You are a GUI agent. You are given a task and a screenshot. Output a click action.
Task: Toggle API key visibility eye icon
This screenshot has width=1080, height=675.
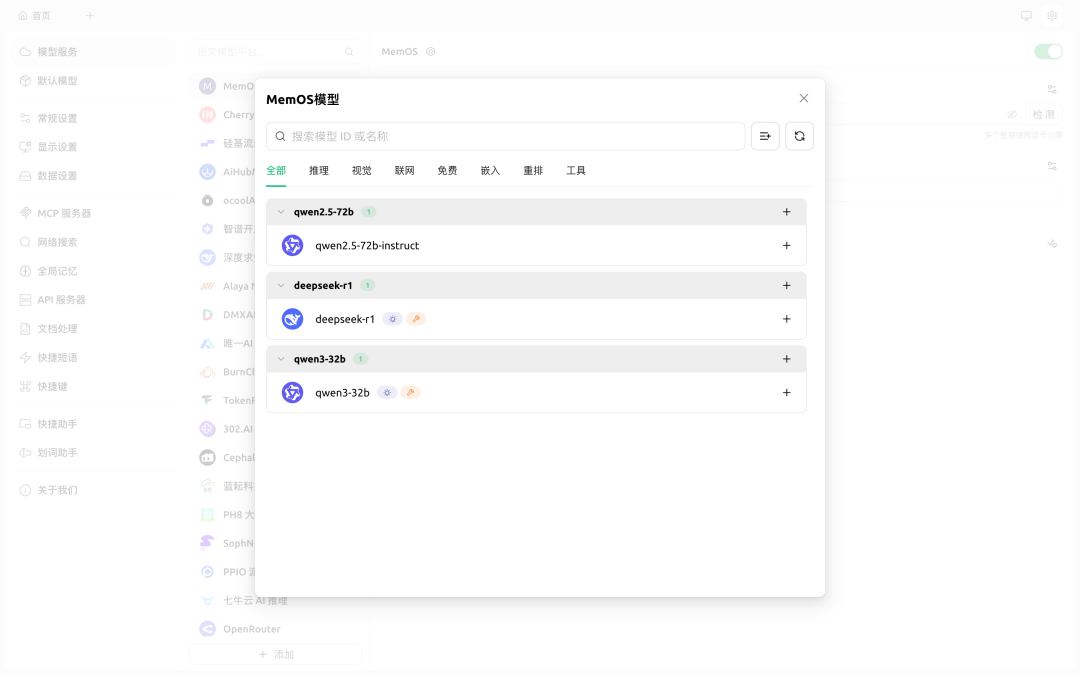point(1012,115)
